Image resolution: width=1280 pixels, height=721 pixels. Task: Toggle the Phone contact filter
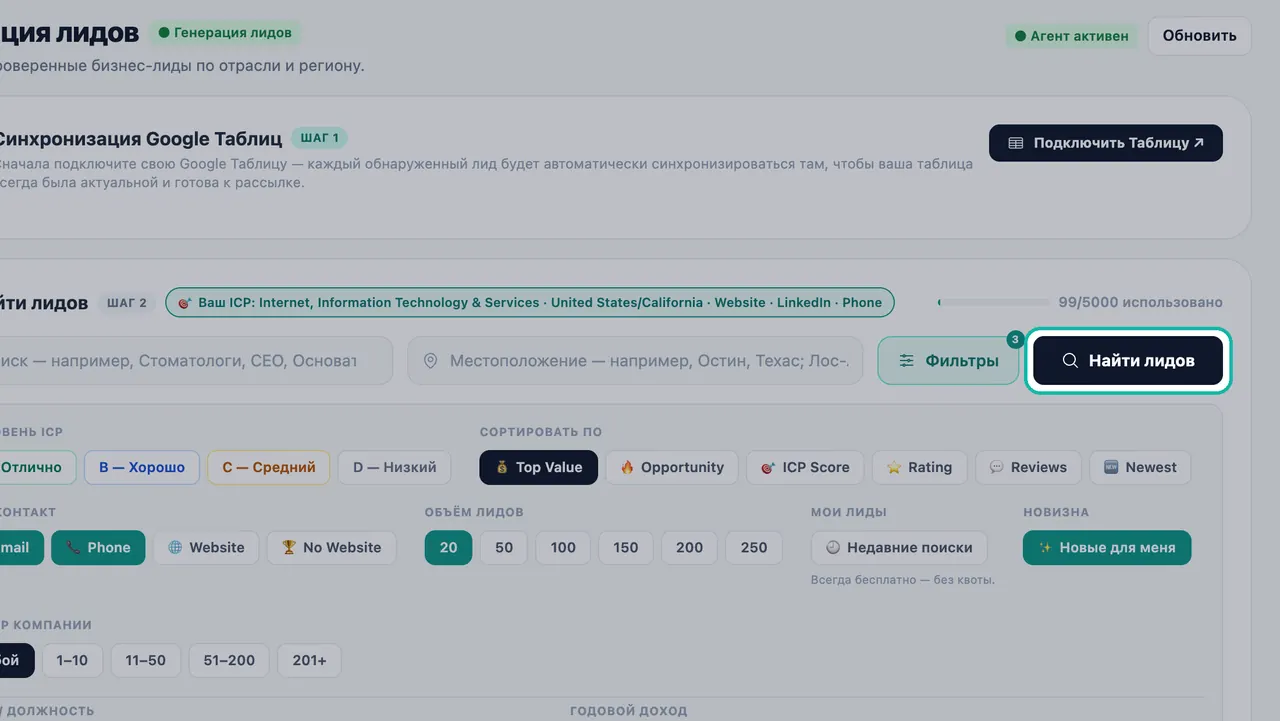tap(98, 547)
